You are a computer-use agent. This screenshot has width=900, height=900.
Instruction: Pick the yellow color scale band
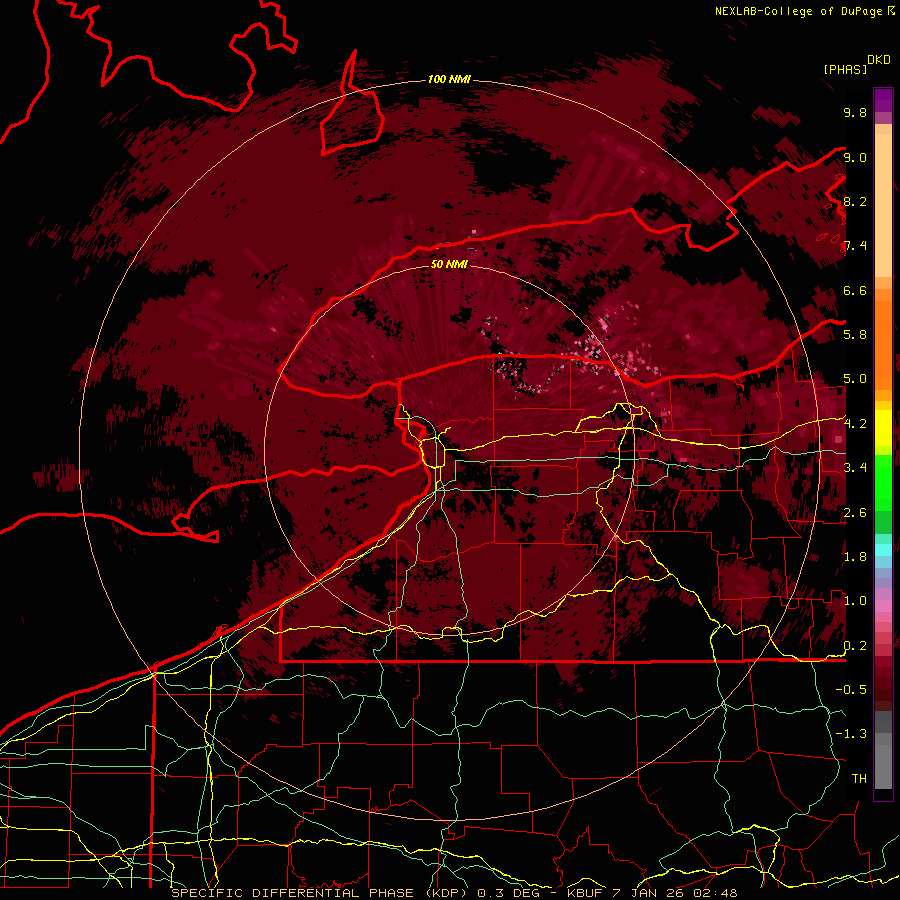point(883,428)
